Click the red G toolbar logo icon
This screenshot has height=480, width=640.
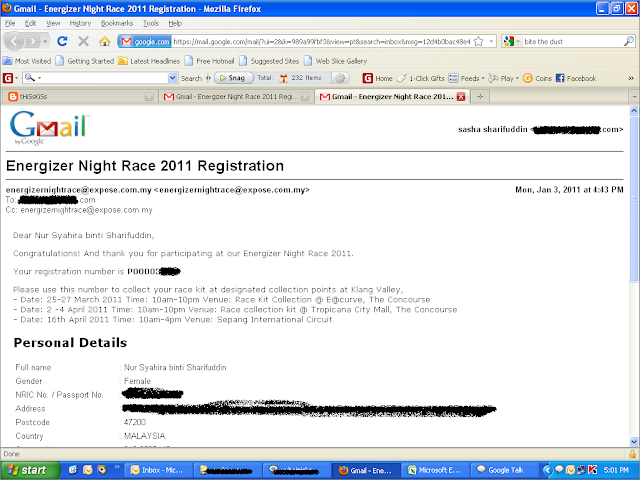(8, 78)
